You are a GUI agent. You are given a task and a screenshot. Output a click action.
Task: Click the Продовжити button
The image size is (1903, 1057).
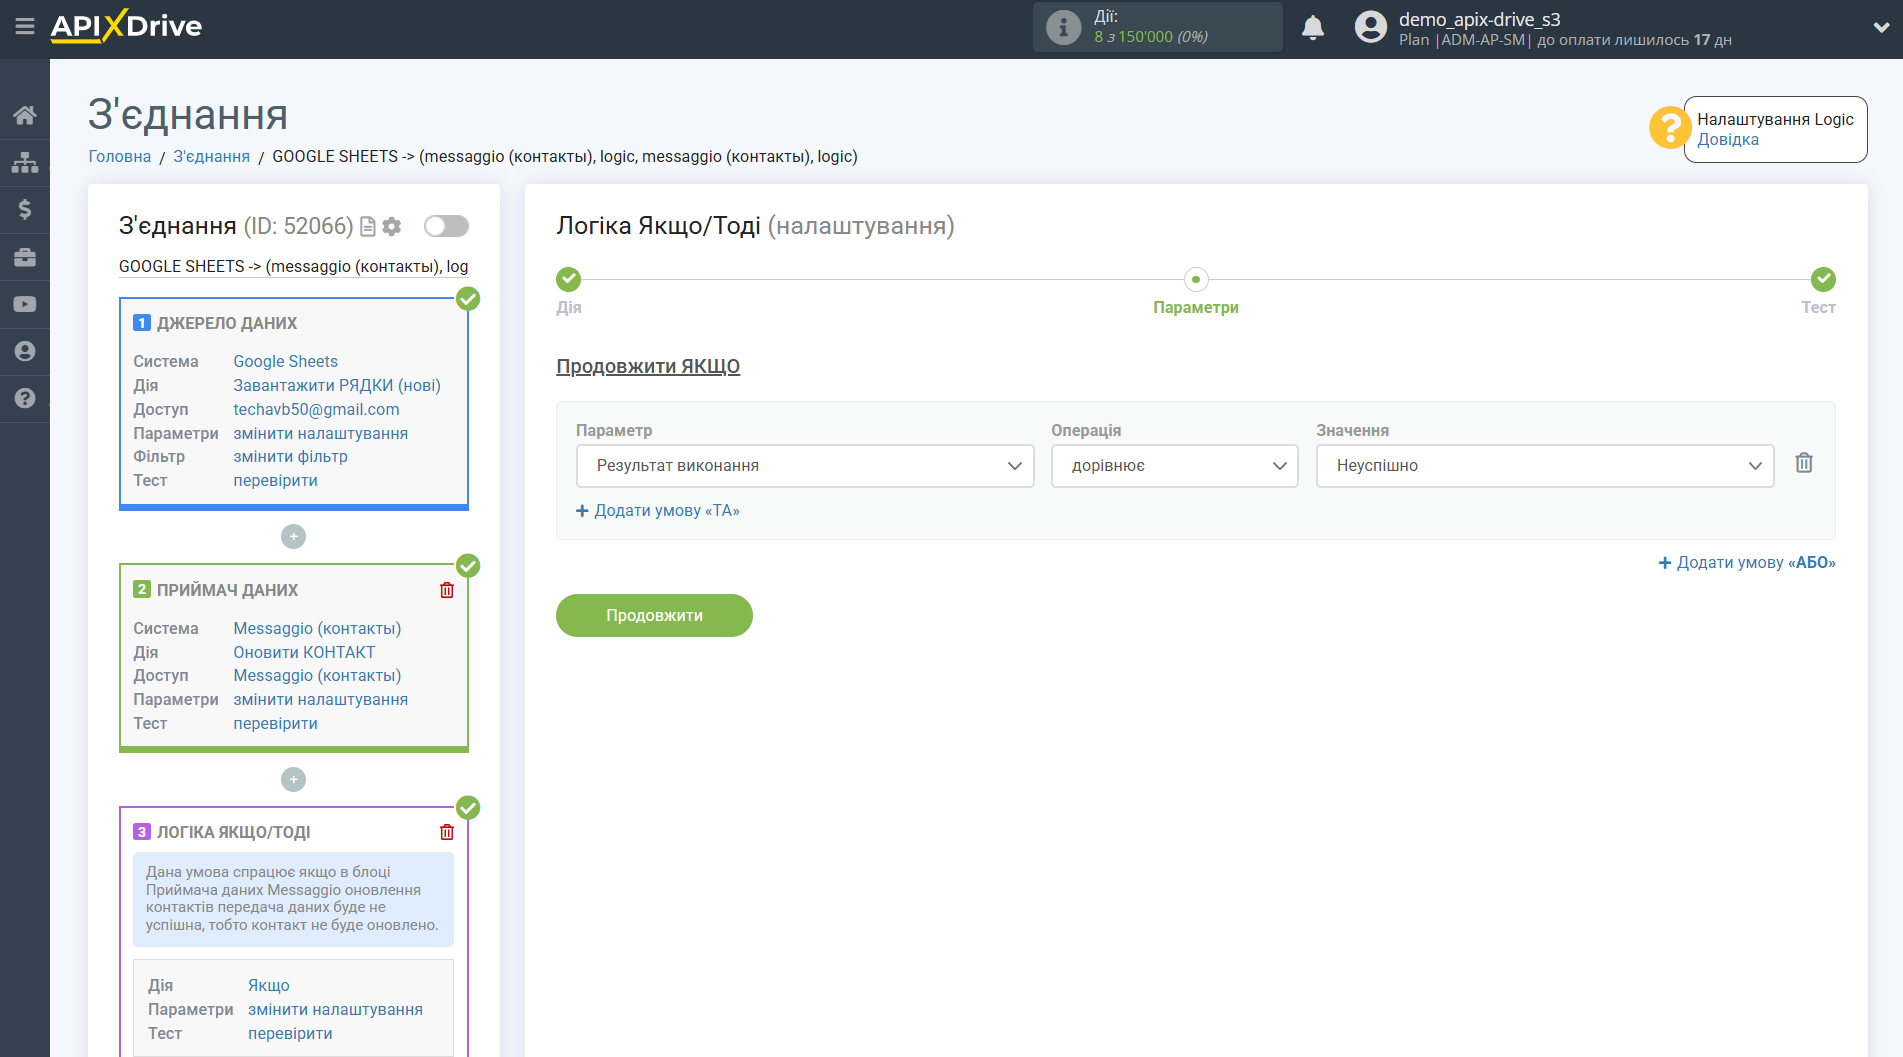click(654, 615)
